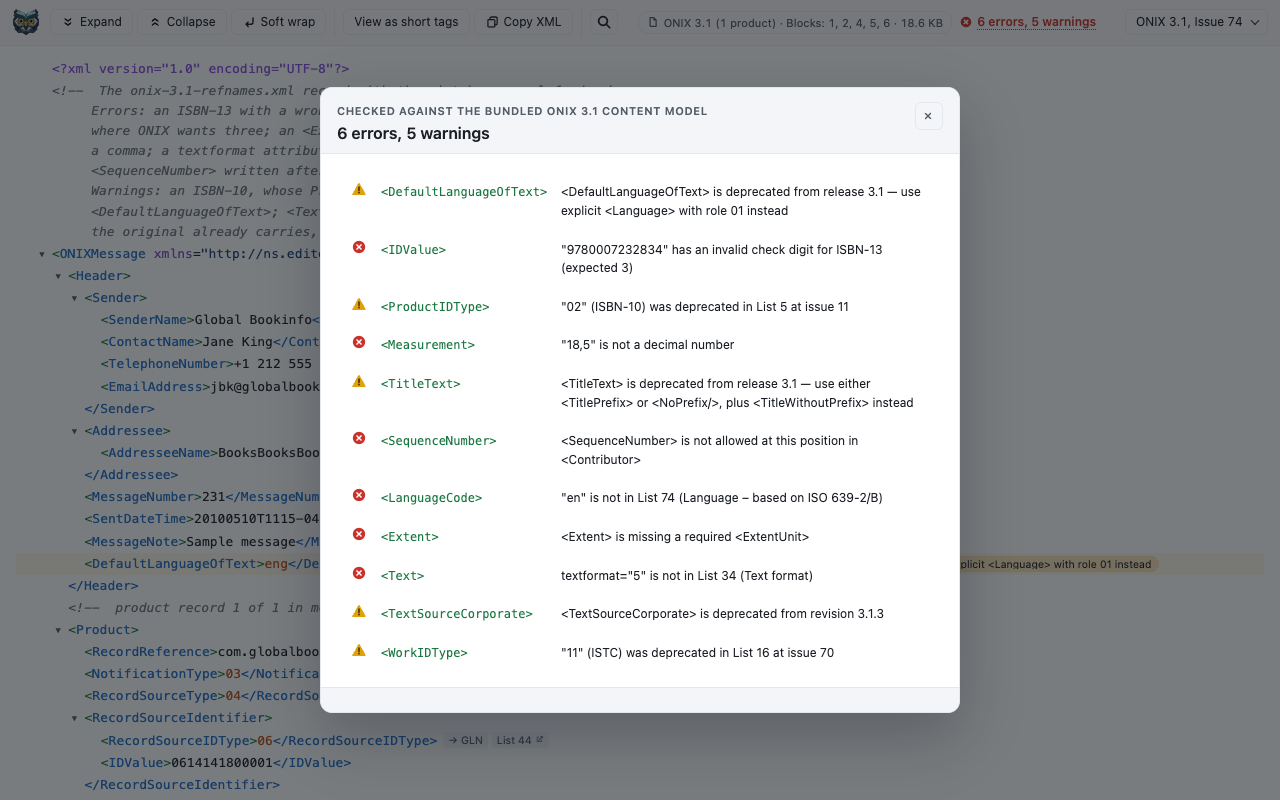The height and width of the screenshot is (800, 1280).
Task: Click the GLN code annotation chip
Action: (x=465, y=741)
